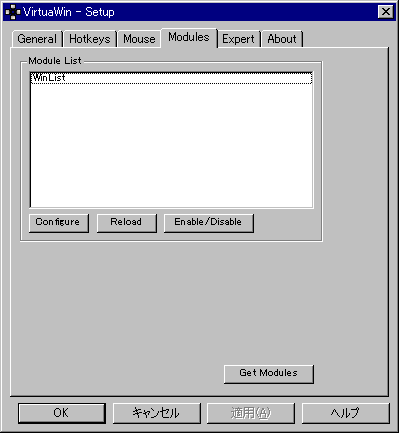Open the Hotkeys tab
The width and height of the screenshot is (399, 433).
tap(90, 39)
